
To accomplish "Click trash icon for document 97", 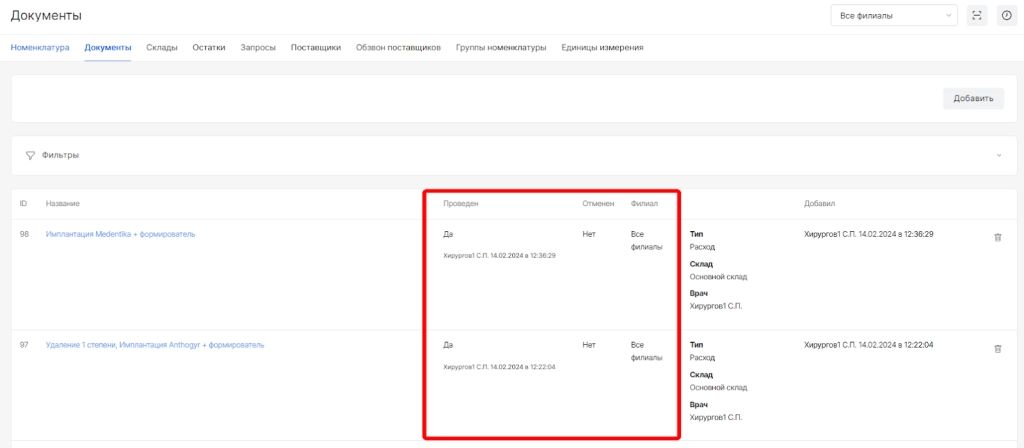I will 996,348.
